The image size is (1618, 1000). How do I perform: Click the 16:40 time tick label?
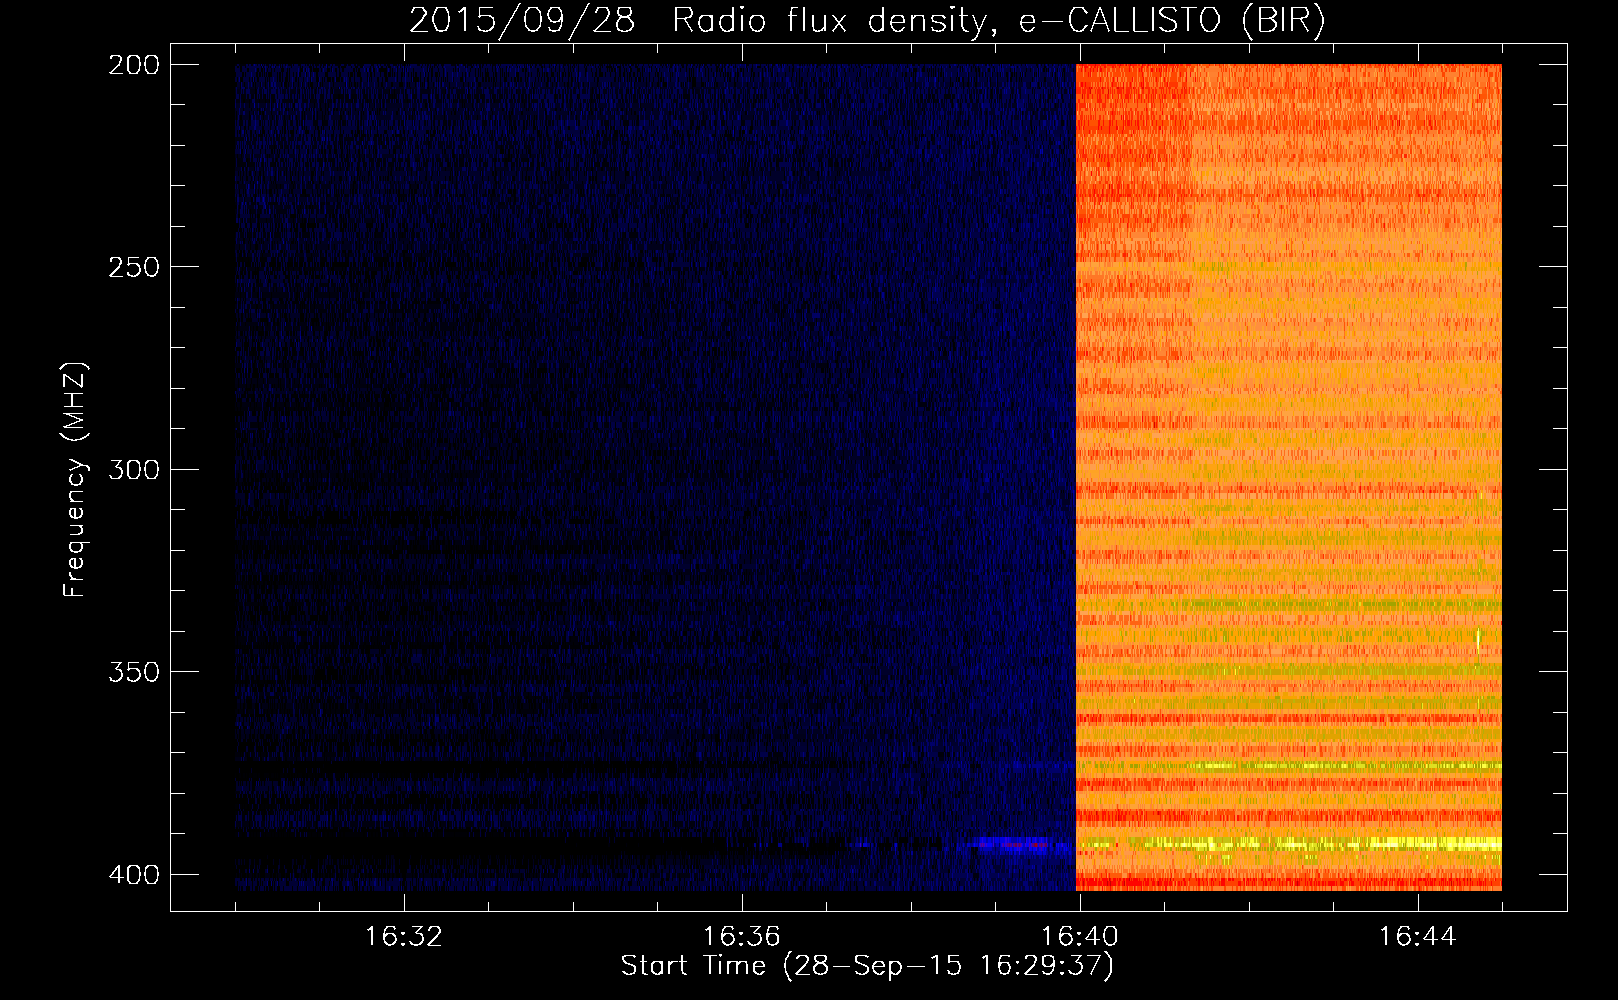pyautogui.click(x=1080, y=937)
